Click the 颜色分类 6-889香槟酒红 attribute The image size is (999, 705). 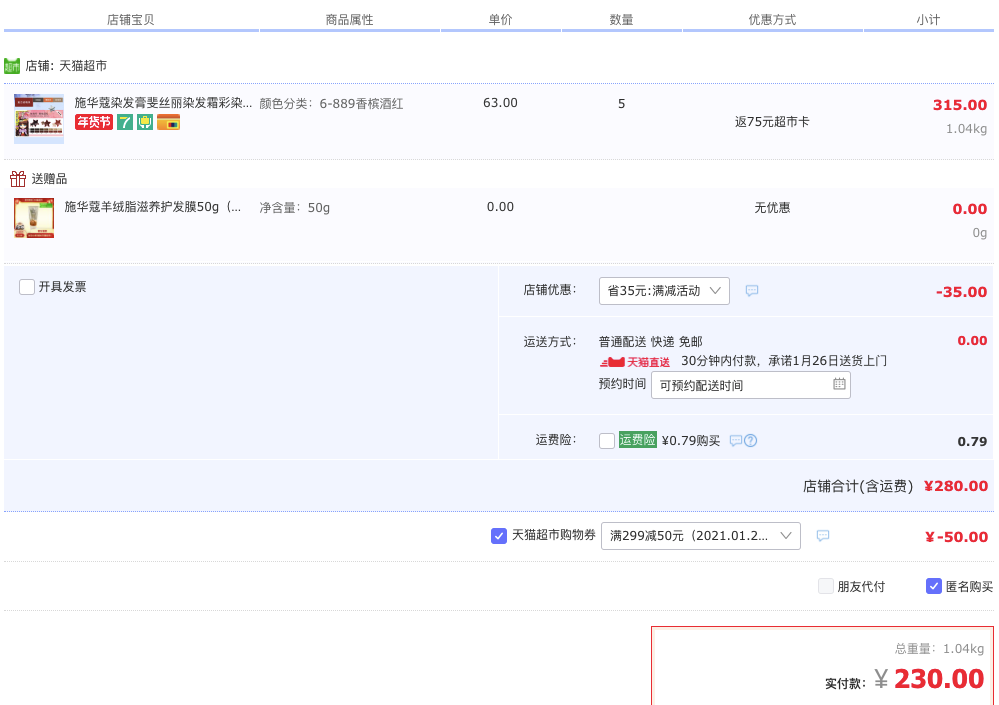331,104
